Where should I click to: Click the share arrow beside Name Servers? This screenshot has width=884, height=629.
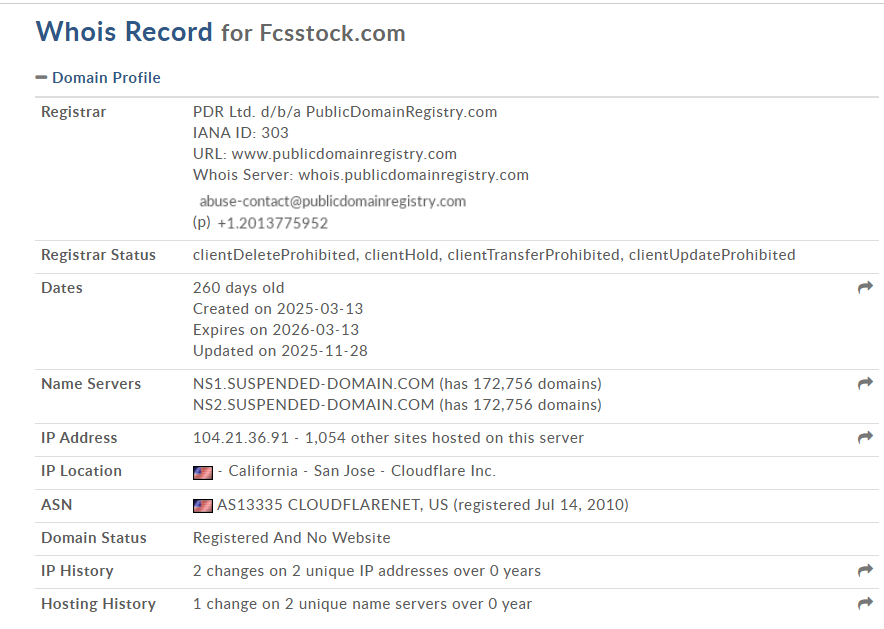point(865,384)
